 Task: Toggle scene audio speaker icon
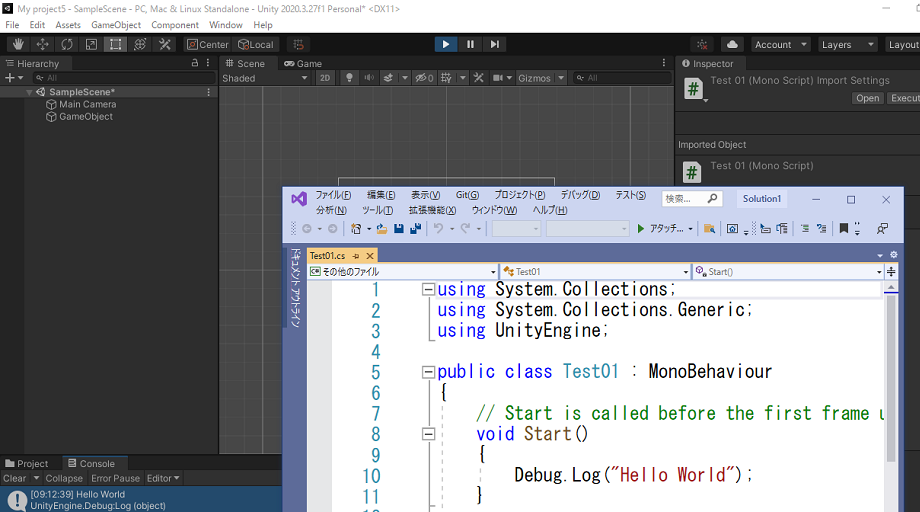point(369,78)
